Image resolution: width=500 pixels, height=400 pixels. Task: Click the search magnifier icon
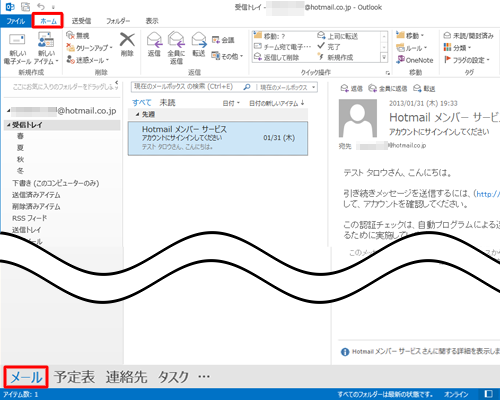click(x=247, y=87)
